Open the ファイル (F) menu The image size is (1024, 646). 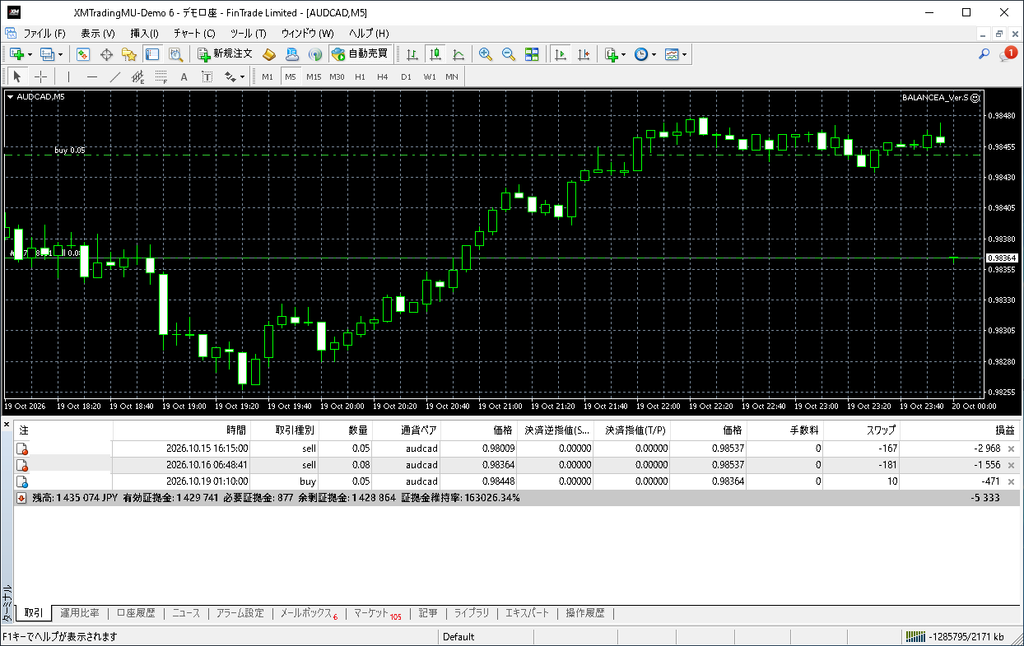tap(44, 33)
